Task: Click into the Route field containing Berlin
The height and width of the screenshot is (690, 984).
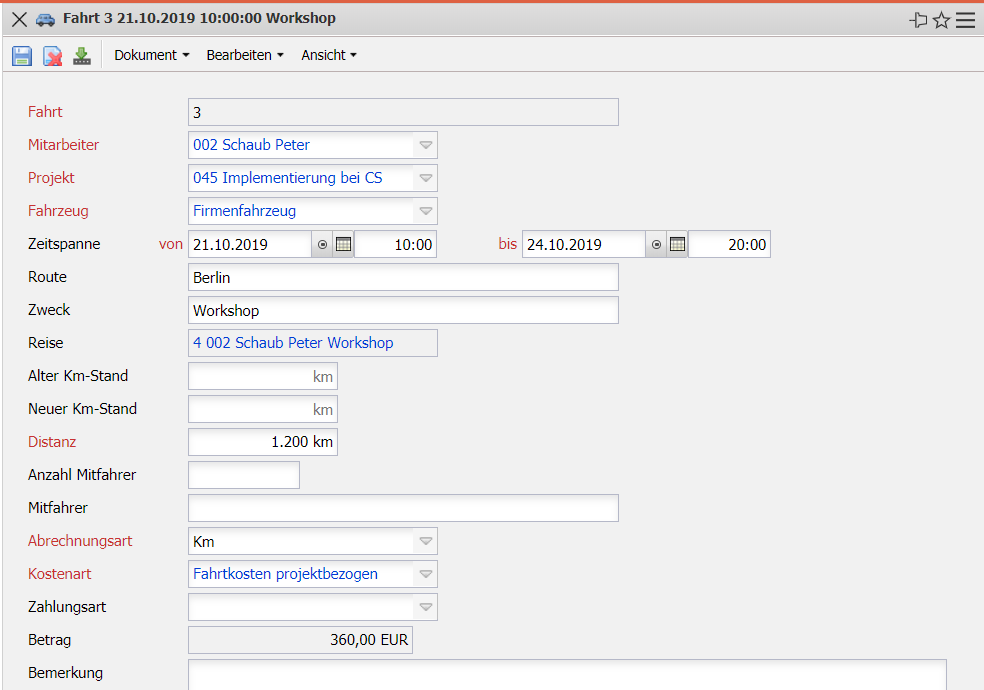Action: [x=403, y=277]
